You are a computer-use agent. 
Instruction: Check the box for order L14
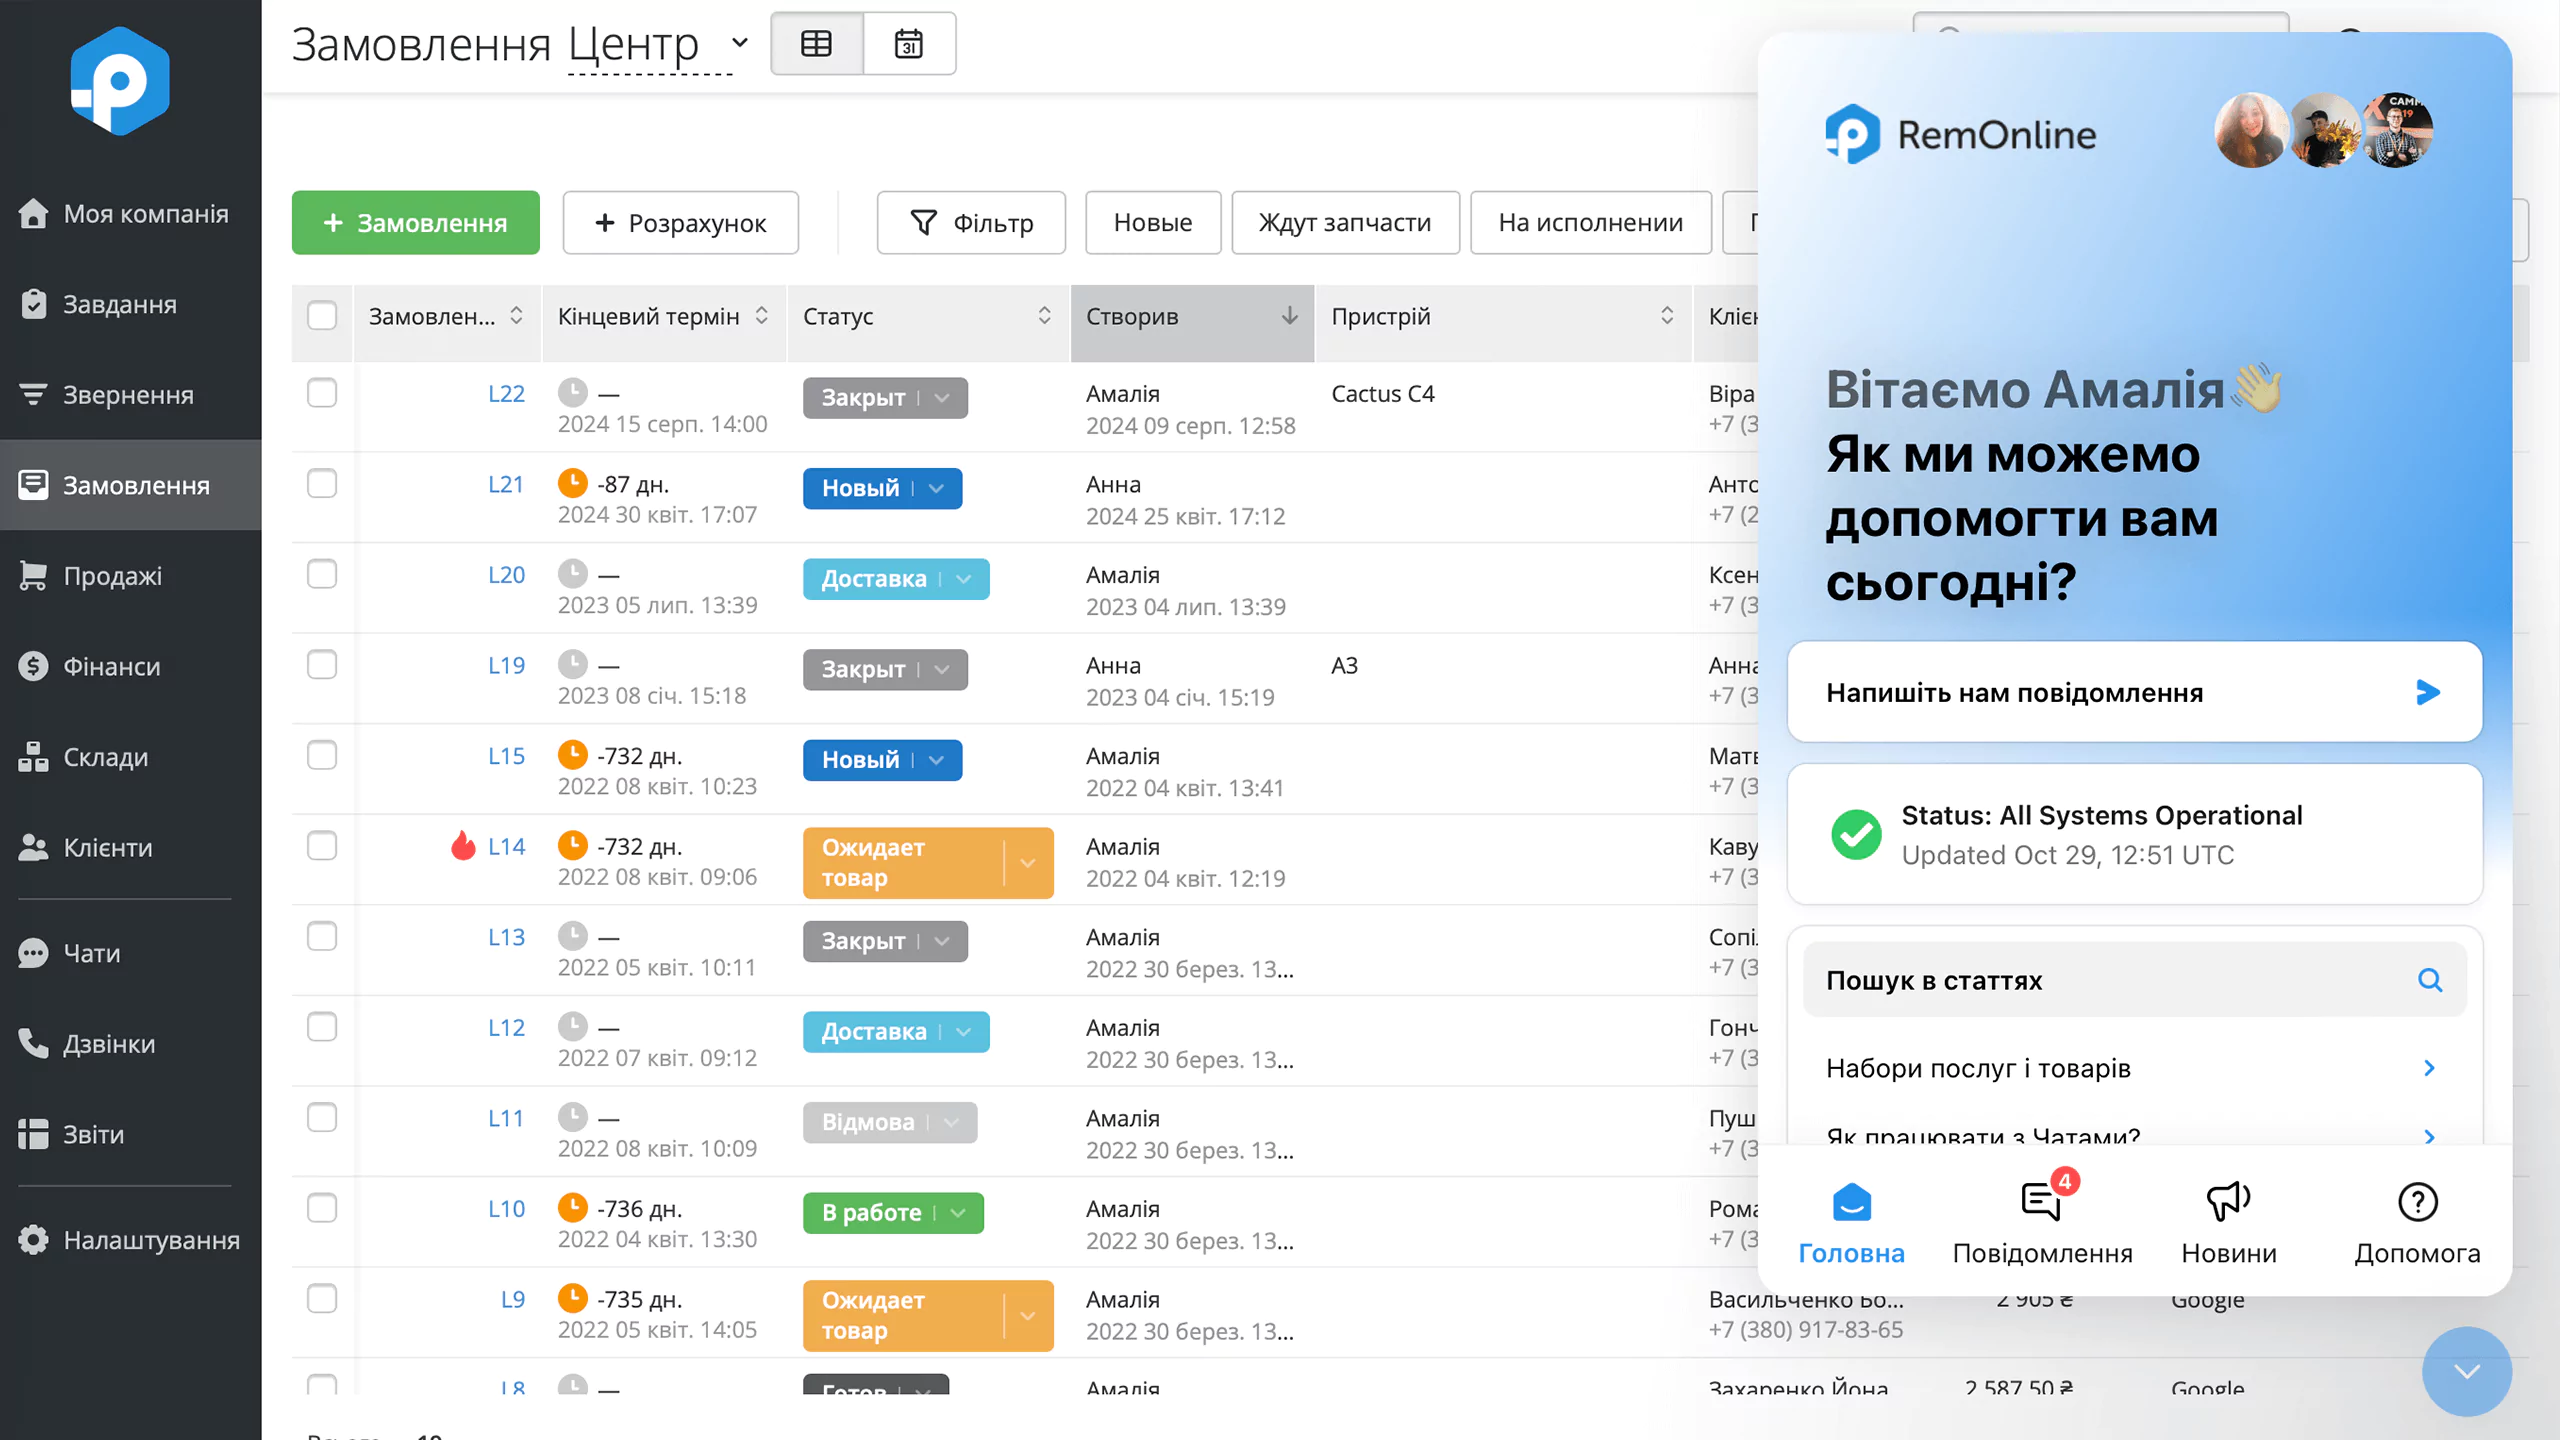coord(322,846)
